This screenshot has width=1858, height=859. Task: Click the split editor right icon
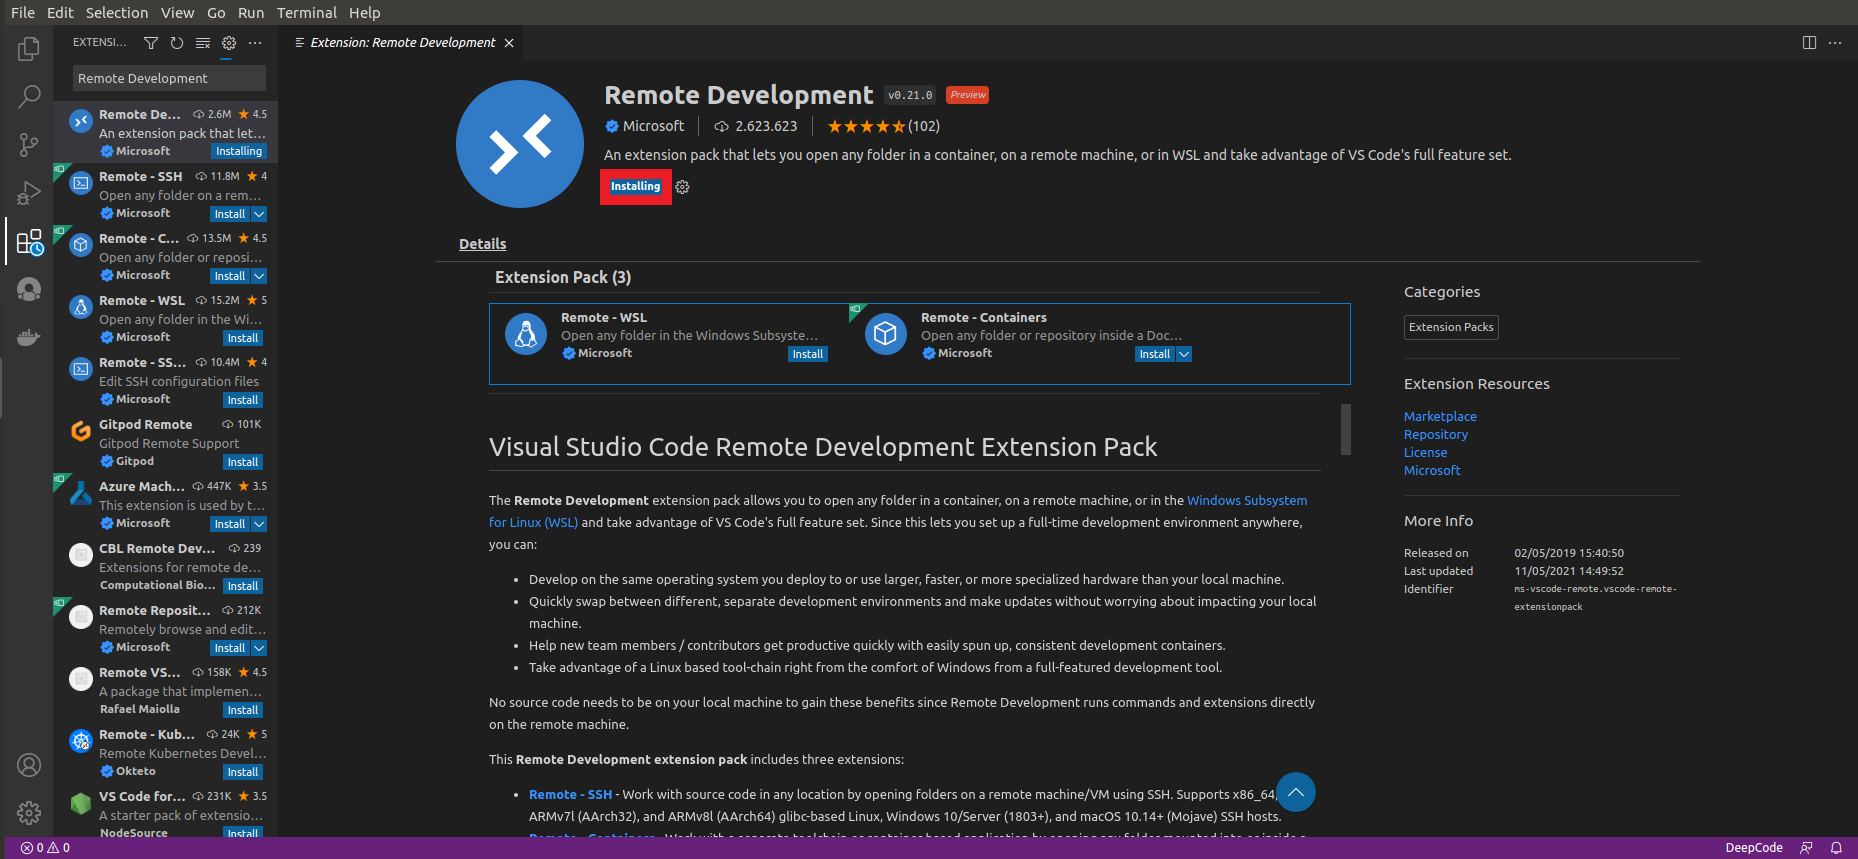pyautogui.click(x=1809, y=43)
